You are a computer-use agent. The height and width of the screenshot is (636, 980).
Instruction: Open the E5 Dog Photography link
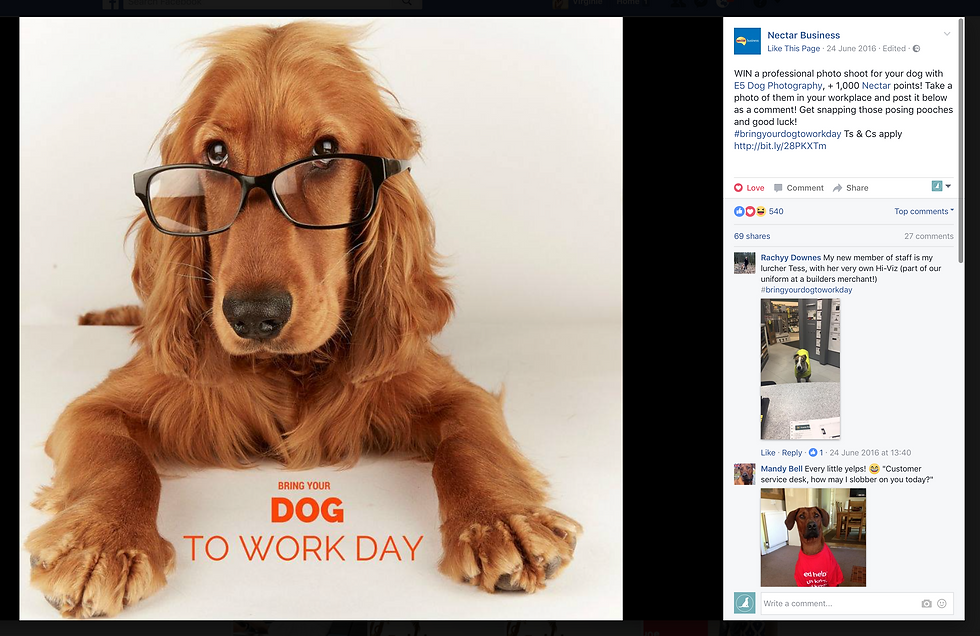pos(778,86)
